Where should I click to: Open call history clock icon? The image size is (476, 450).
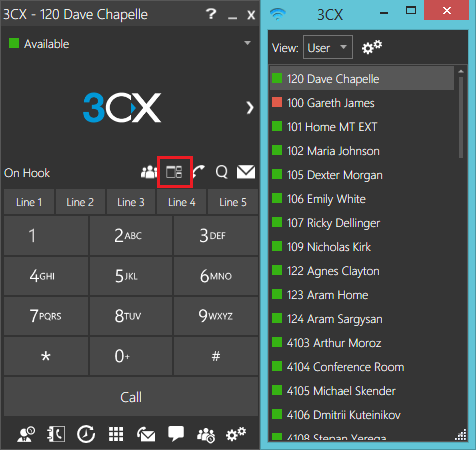86,434
